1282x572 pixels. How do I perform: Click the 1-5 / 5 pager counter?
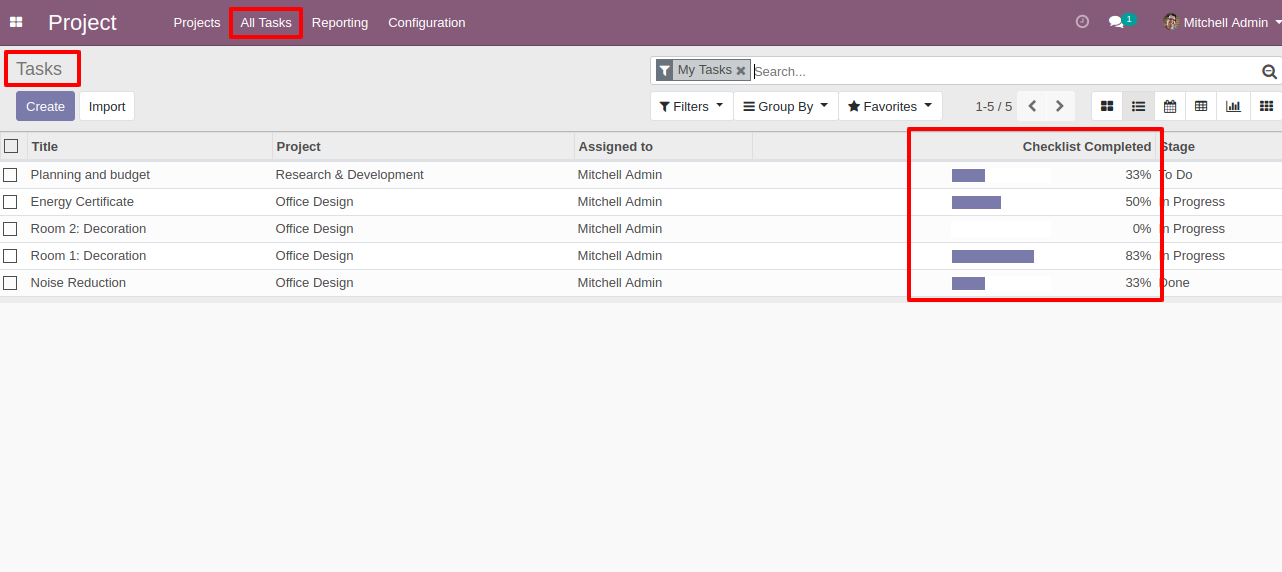click(994, 106)
